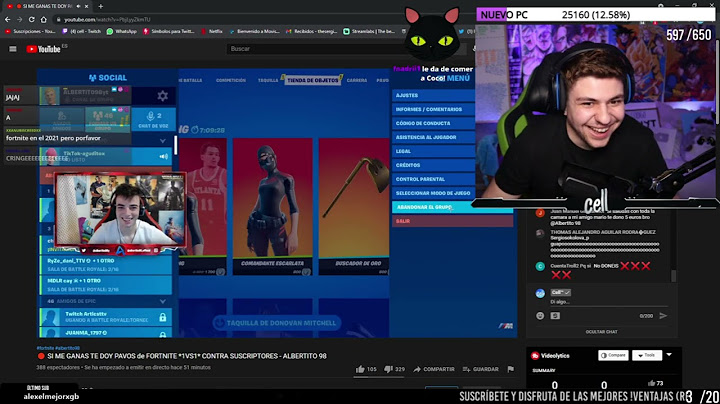The height and width of the screenshot is (404, 720).
Task: Click the lock icon on Twitch Articsttv row
Action: pos(163,317)
